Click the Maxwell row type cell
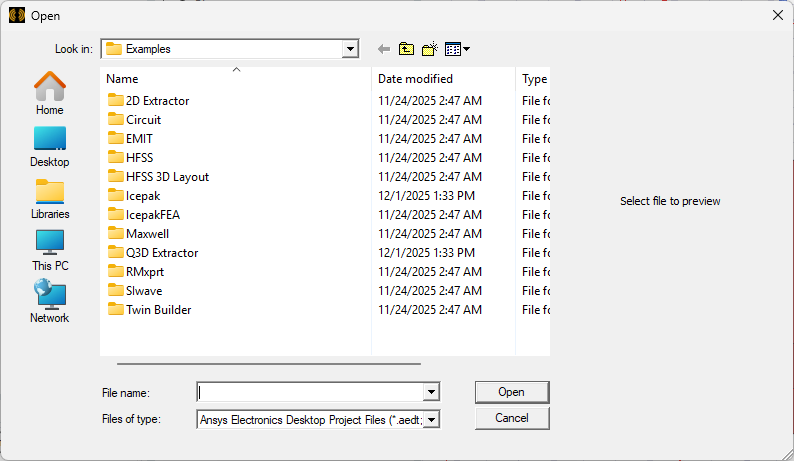Viewport: 794px width, 461px height. click(x=536, y=234)
